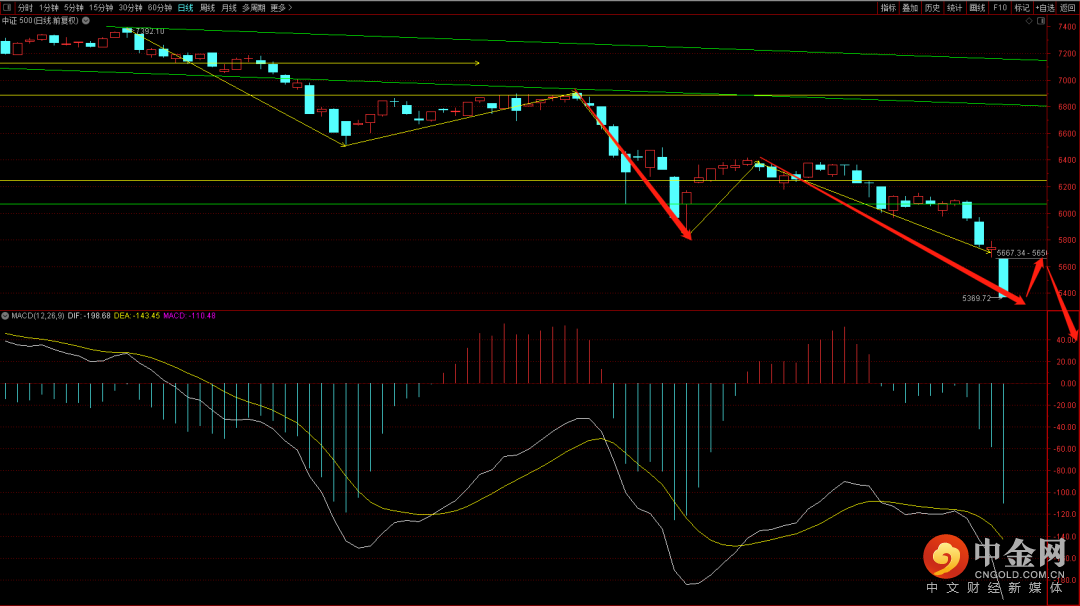1080x606 pixels.
Task: Open F10 company info
Action: tap(1000, 7)
